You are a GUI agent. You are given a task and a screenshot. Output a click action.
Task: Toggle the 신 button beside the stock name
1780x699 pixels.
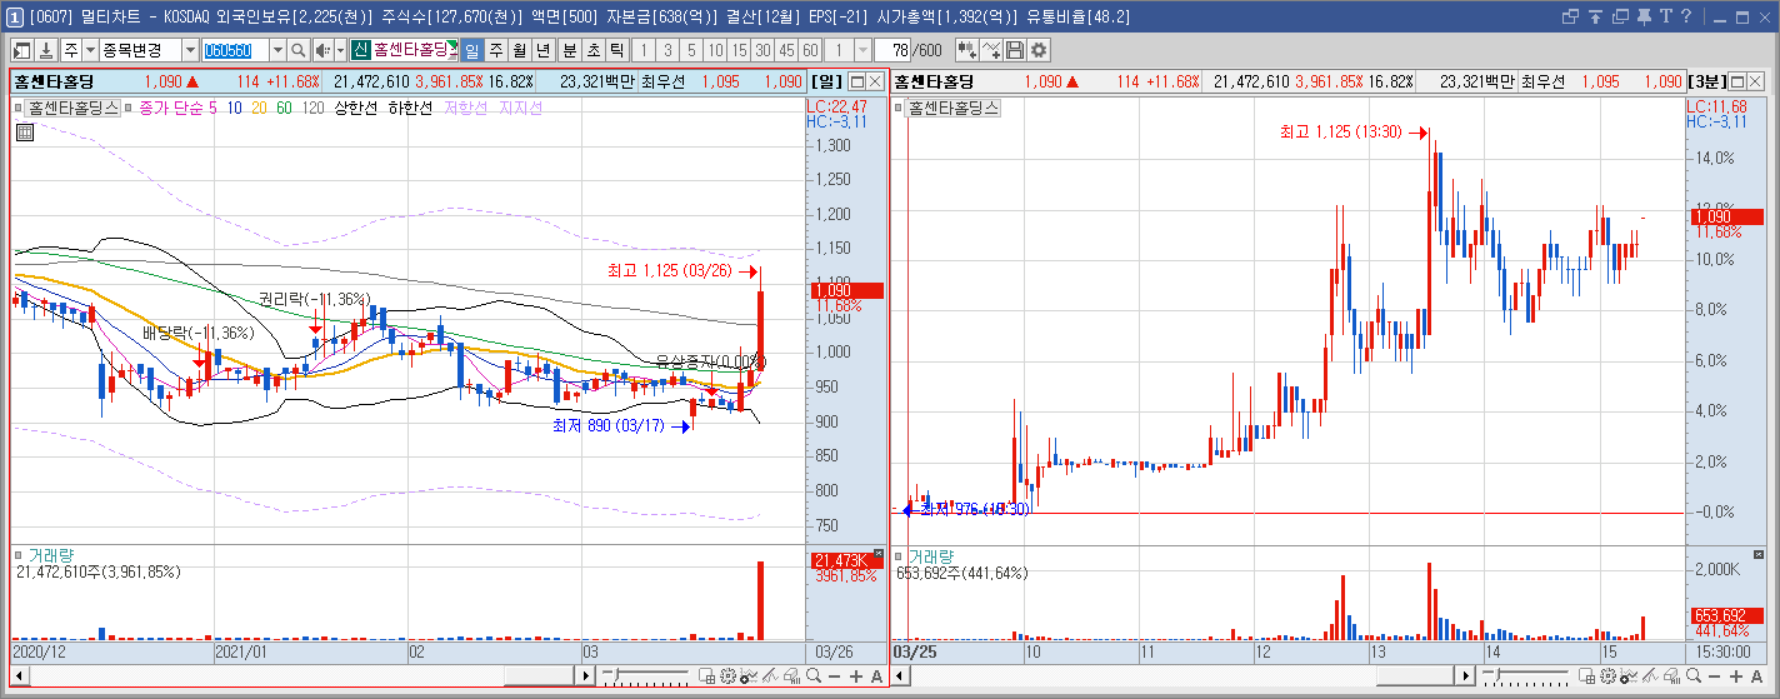[x=361, y=50]
